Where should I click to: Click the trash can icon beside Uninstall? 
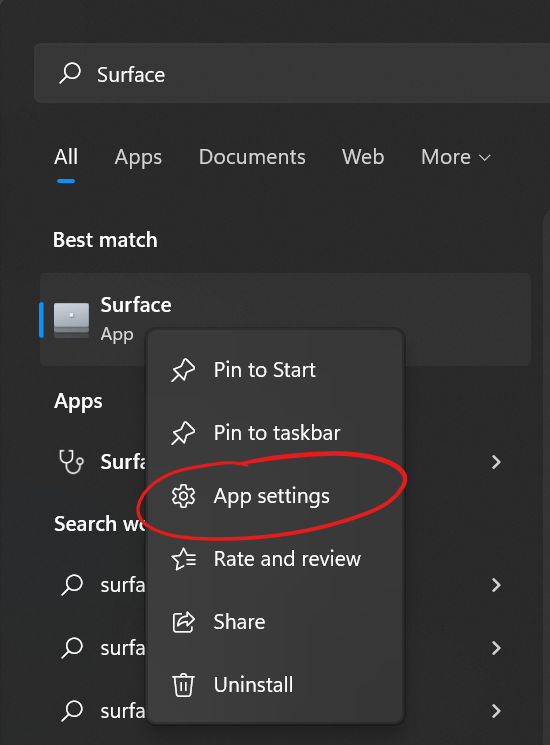click(x=183, y=685)
